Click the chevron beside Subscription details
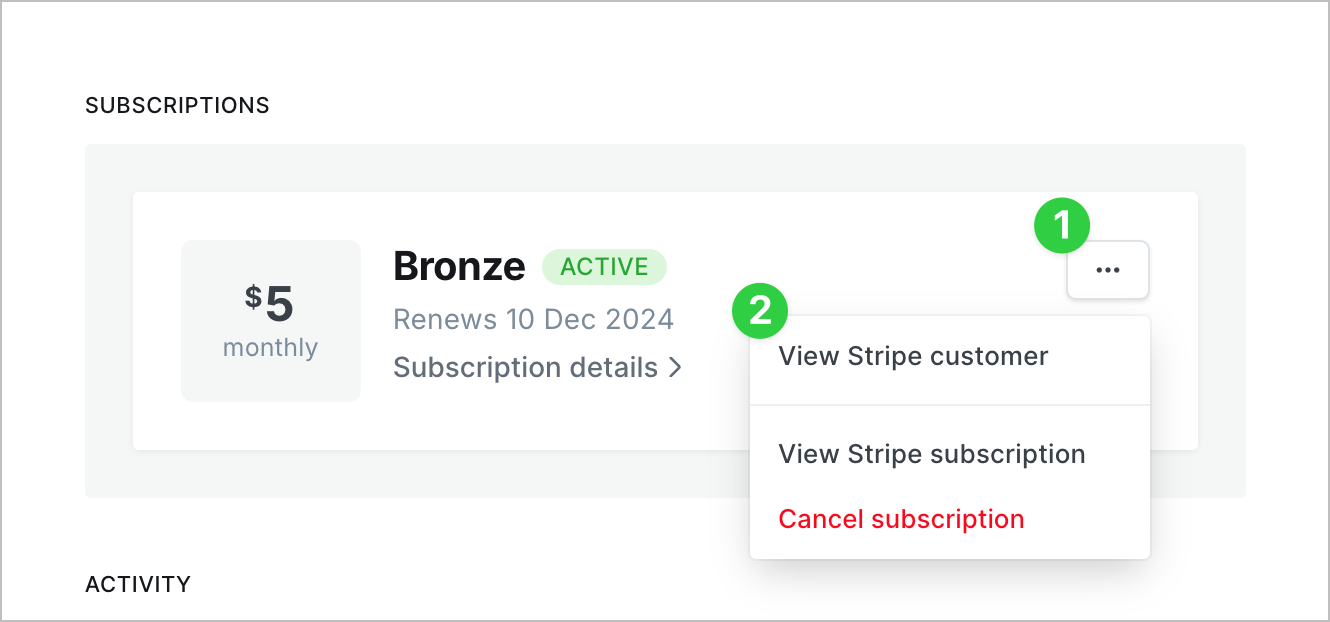The height and width of the screenshot is (622, 1330). (676, 368)
